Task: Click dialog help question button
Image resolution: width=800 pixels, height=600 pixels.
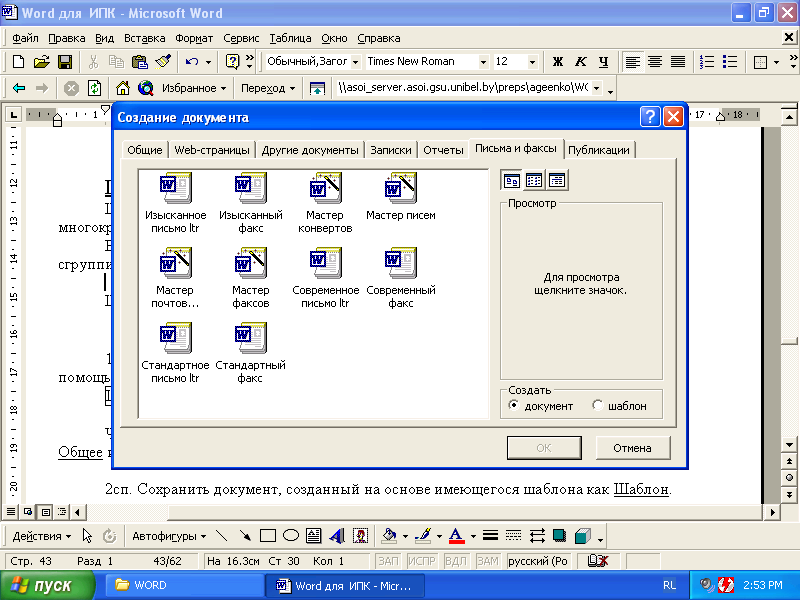Action: [650, 117]
